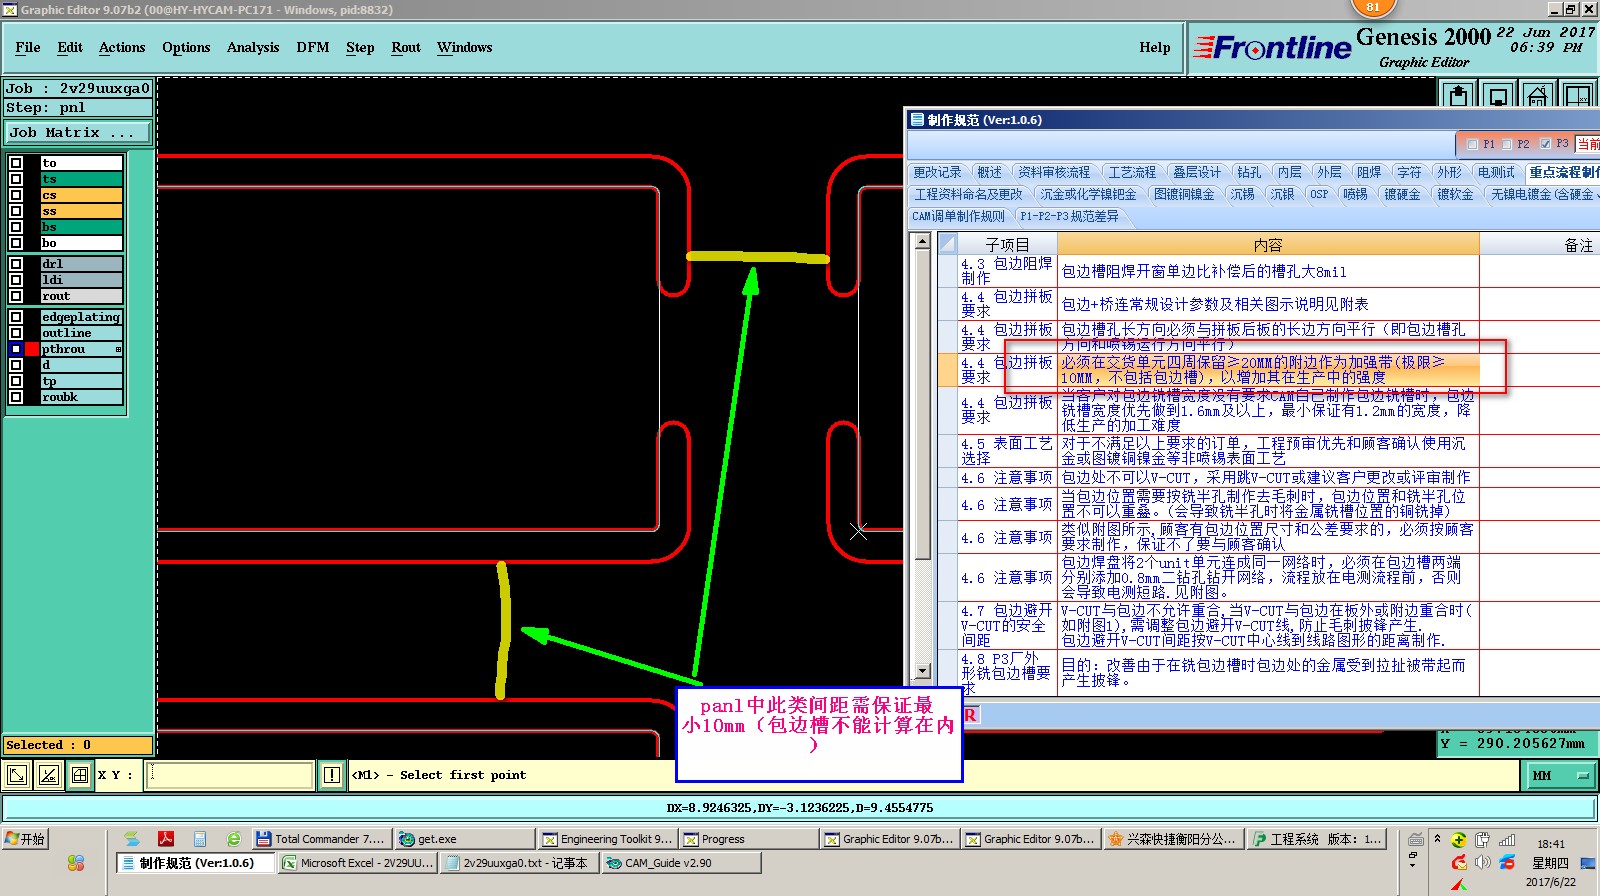
Task: Click the house home-view icon at top right
Action: point(1537,96)
